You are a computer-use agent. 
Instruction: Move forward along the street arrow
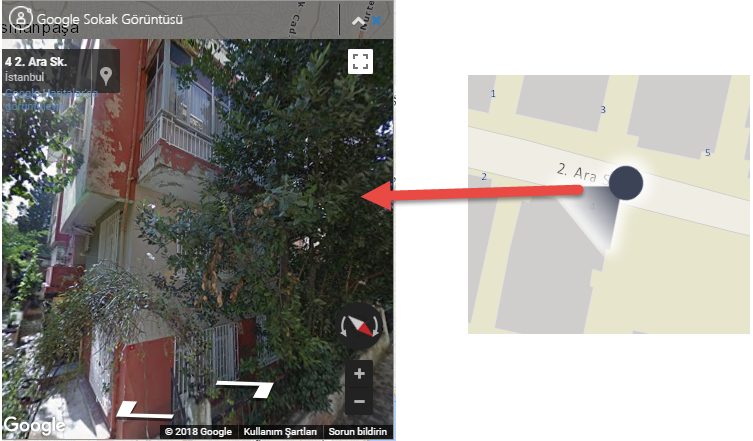coord(245,388)
